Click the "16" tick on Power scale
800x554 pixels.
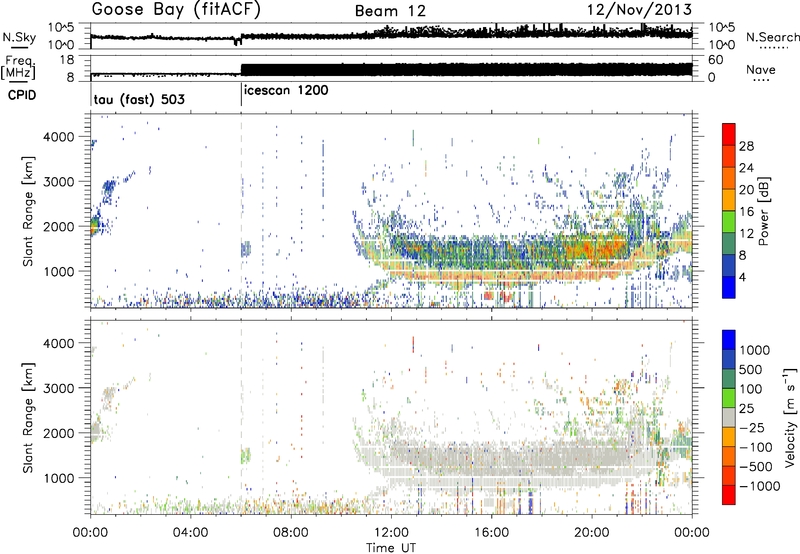click(746, 212)
